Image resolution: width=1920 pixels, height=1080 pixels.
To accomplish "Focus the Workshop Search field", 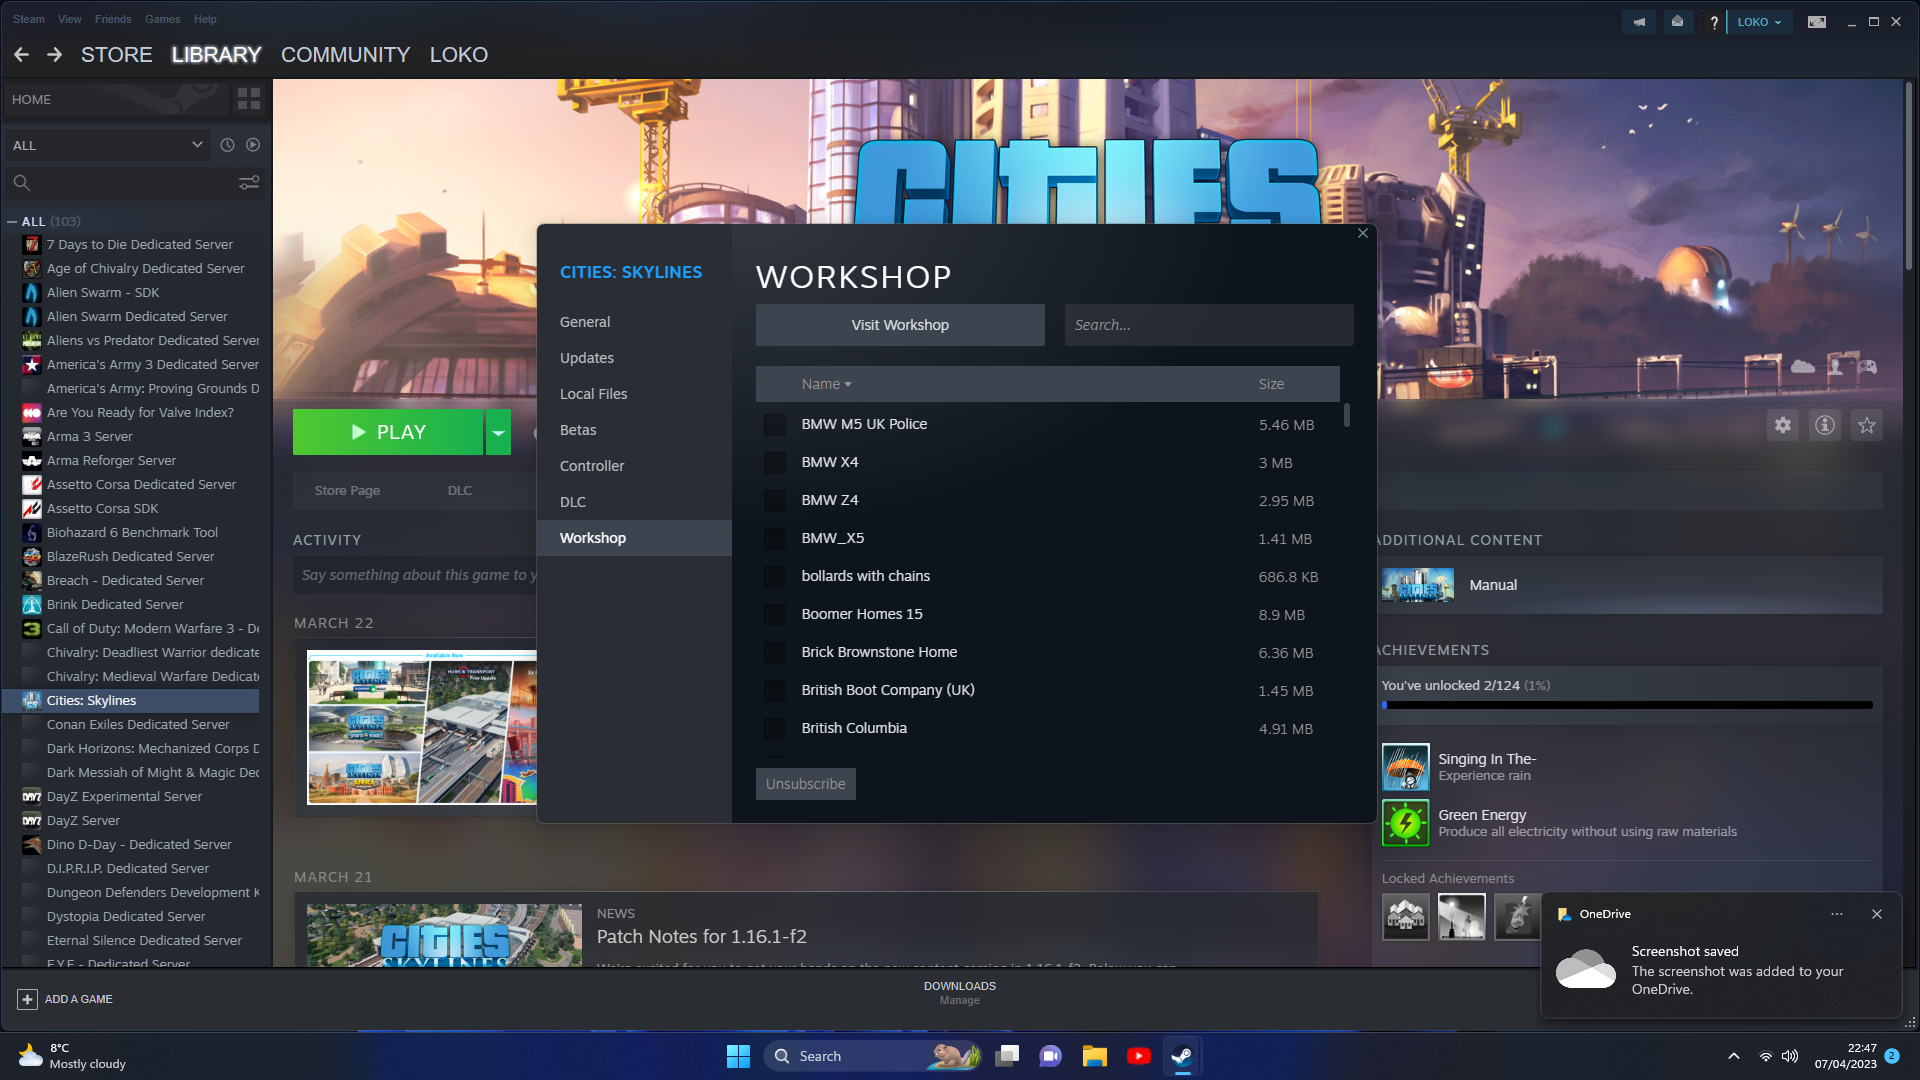I will tap(1209, 325).
